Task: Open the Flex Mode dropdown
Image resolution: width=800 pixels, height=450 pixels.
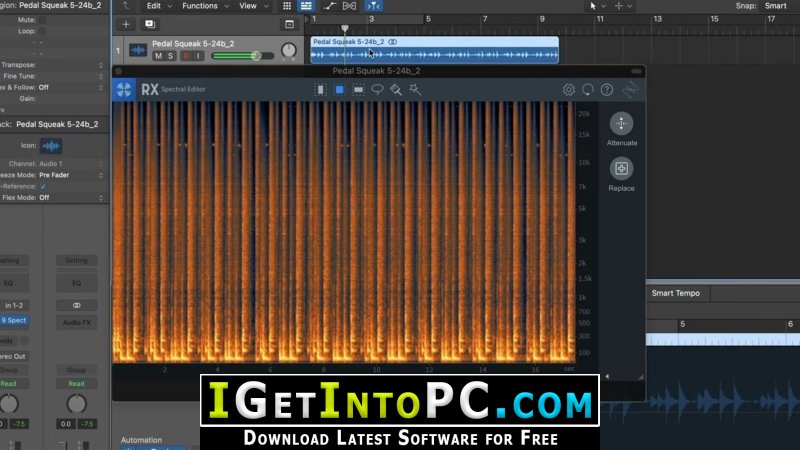Action: pyautogui.click(x=101, y=197)
